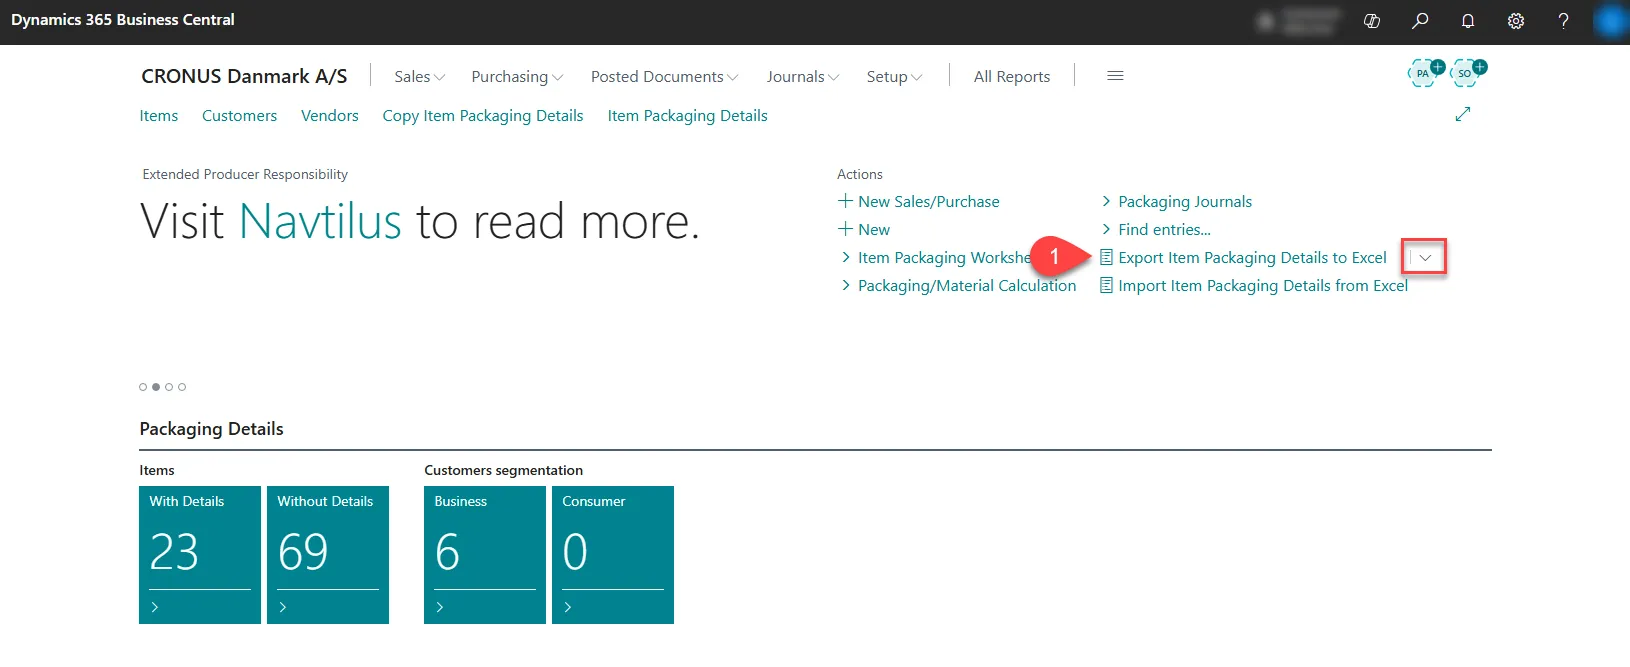Open the notifications bell icon
Viewport: 1630px width, 667px height.
click(1468, 21)
